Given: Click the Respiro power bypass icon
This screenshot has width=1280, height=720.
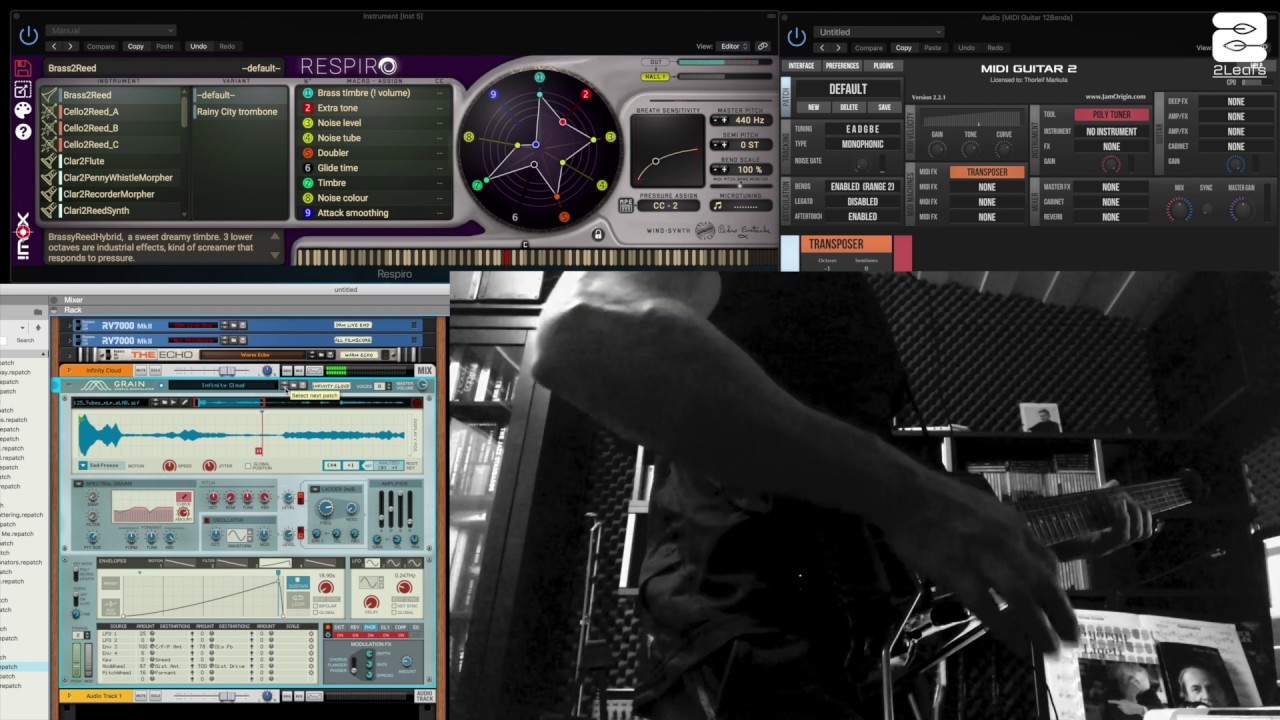Looking at the screenshot, I should click(x=28, y=36).
